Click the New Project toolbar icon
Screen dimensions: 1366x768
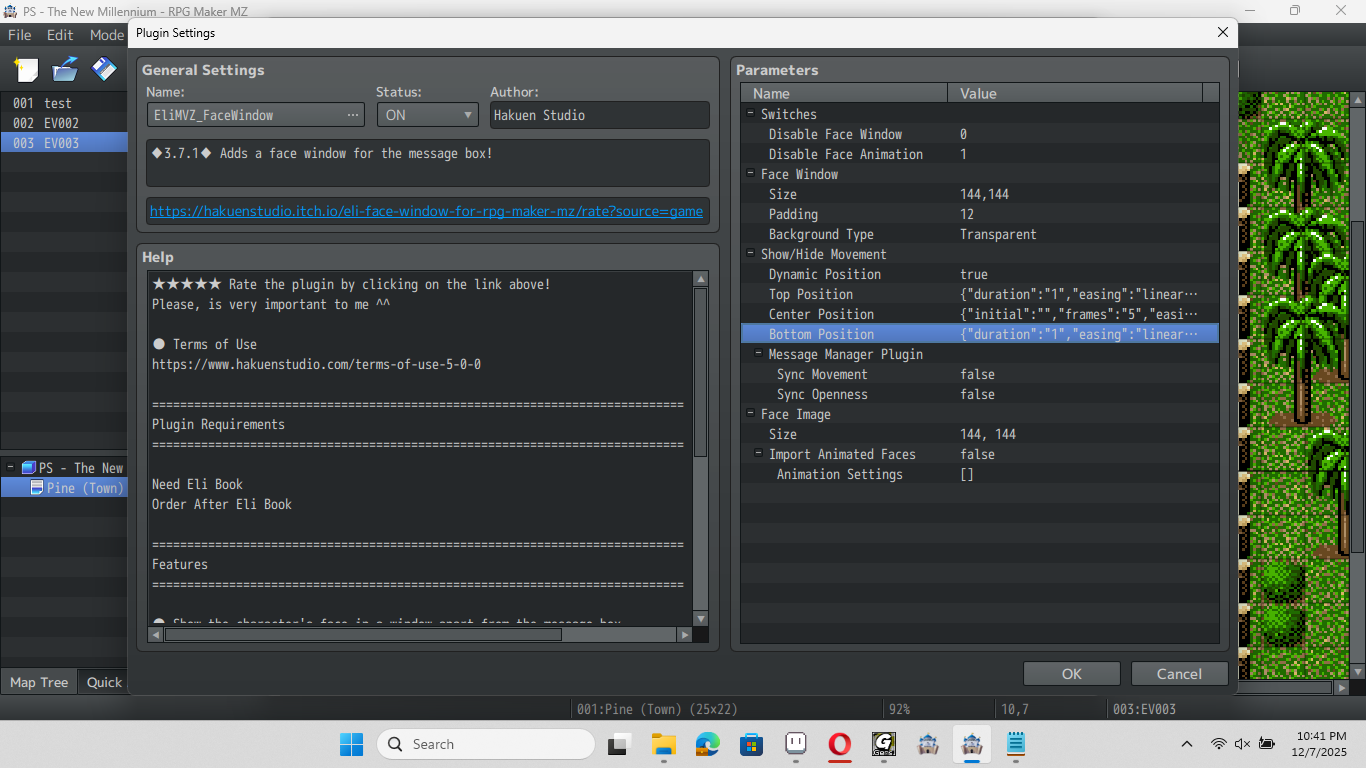point(26,70)
